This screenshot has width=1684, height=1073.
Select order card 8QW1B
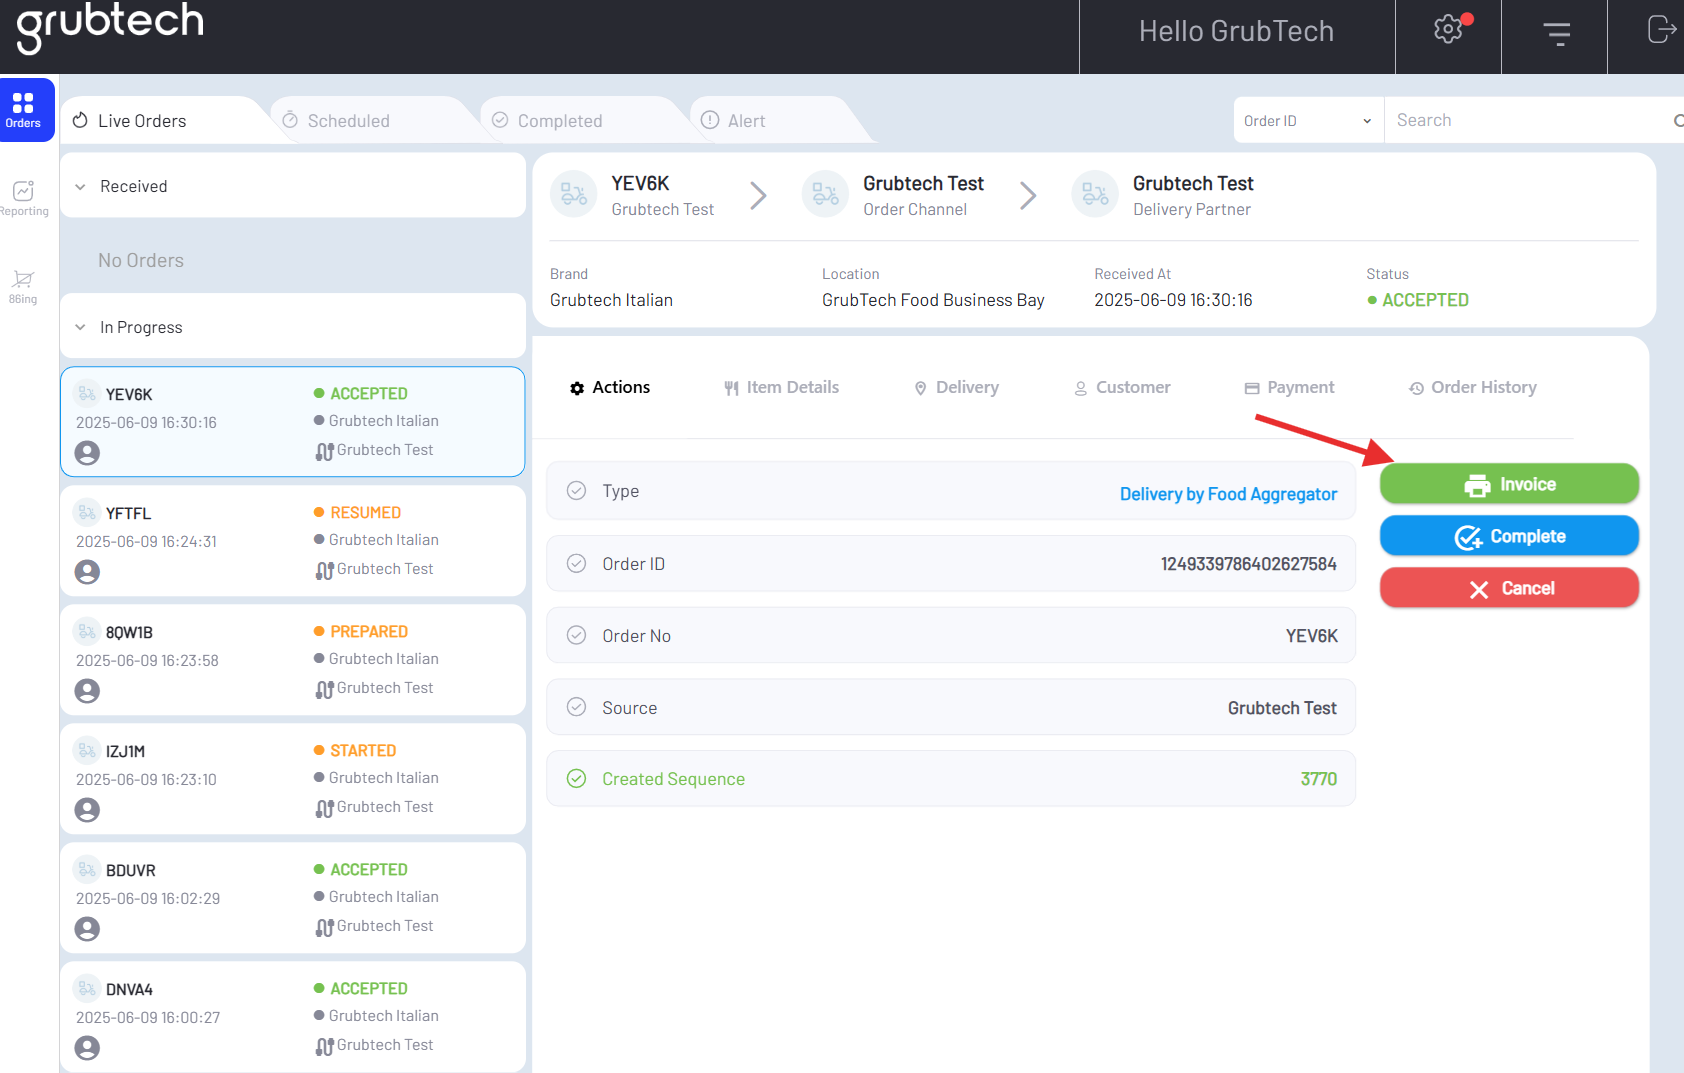(x=293, y=660)
